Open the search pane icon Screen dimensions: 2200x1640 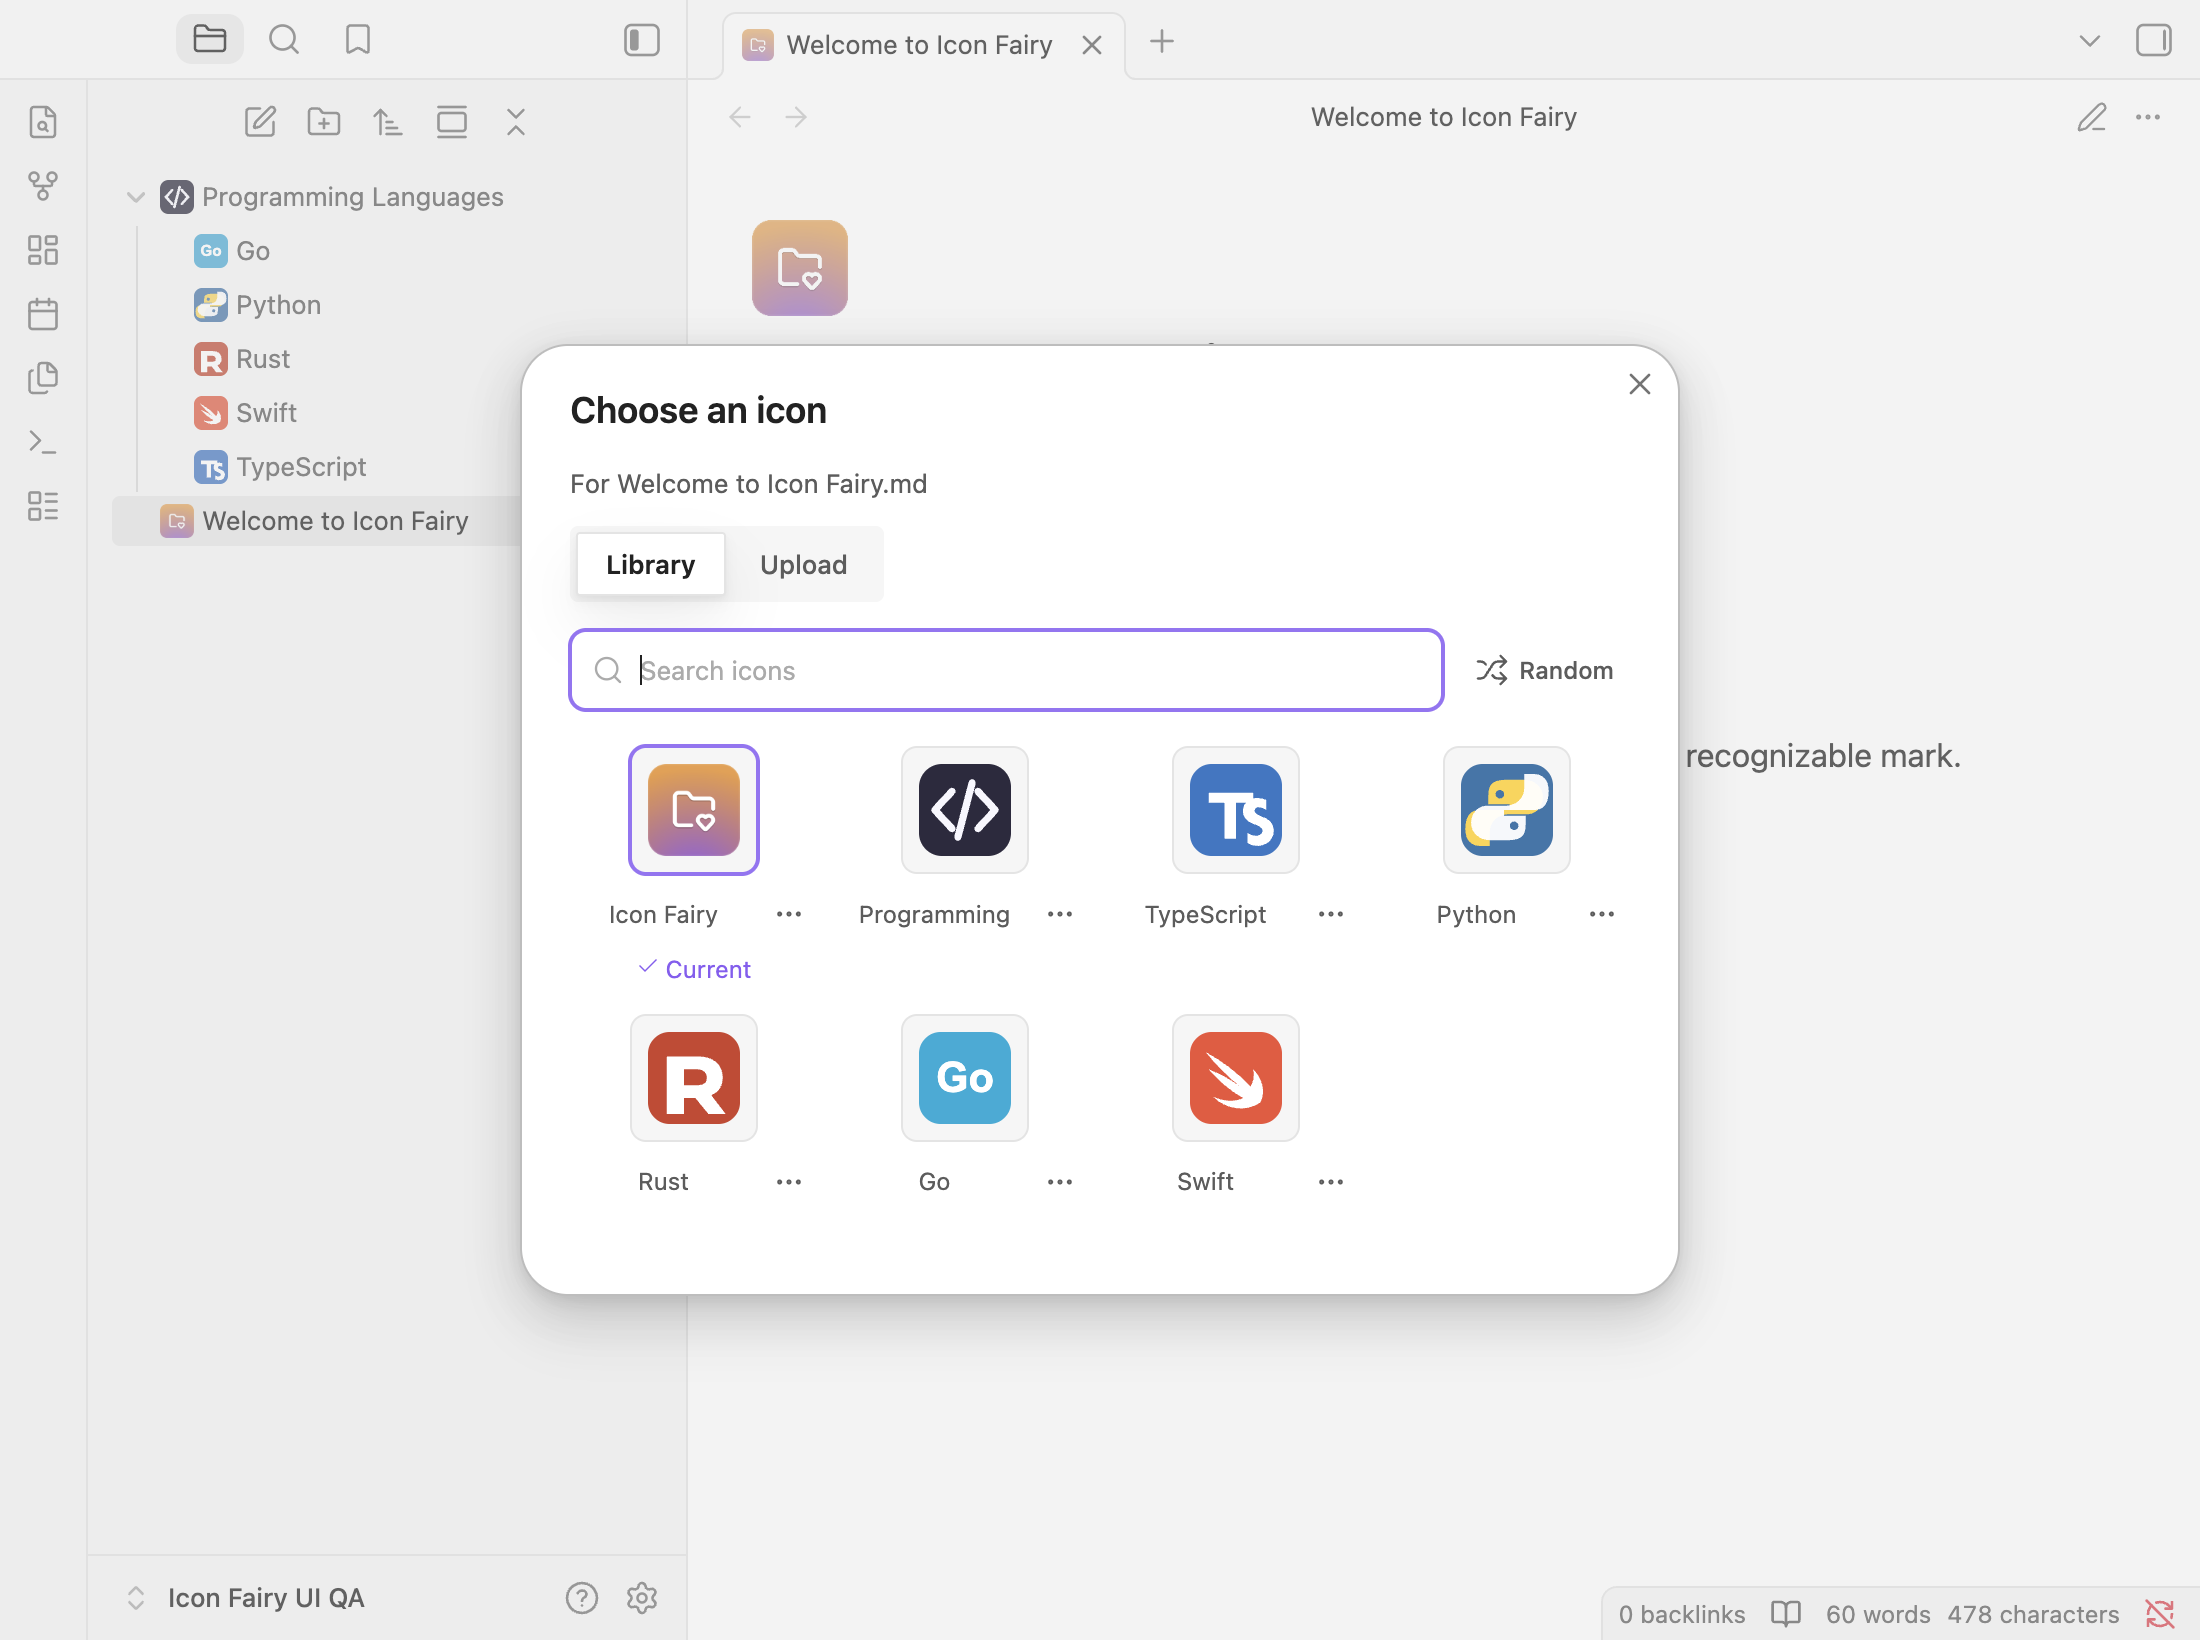pyautogui.click(x=284, y=40)
